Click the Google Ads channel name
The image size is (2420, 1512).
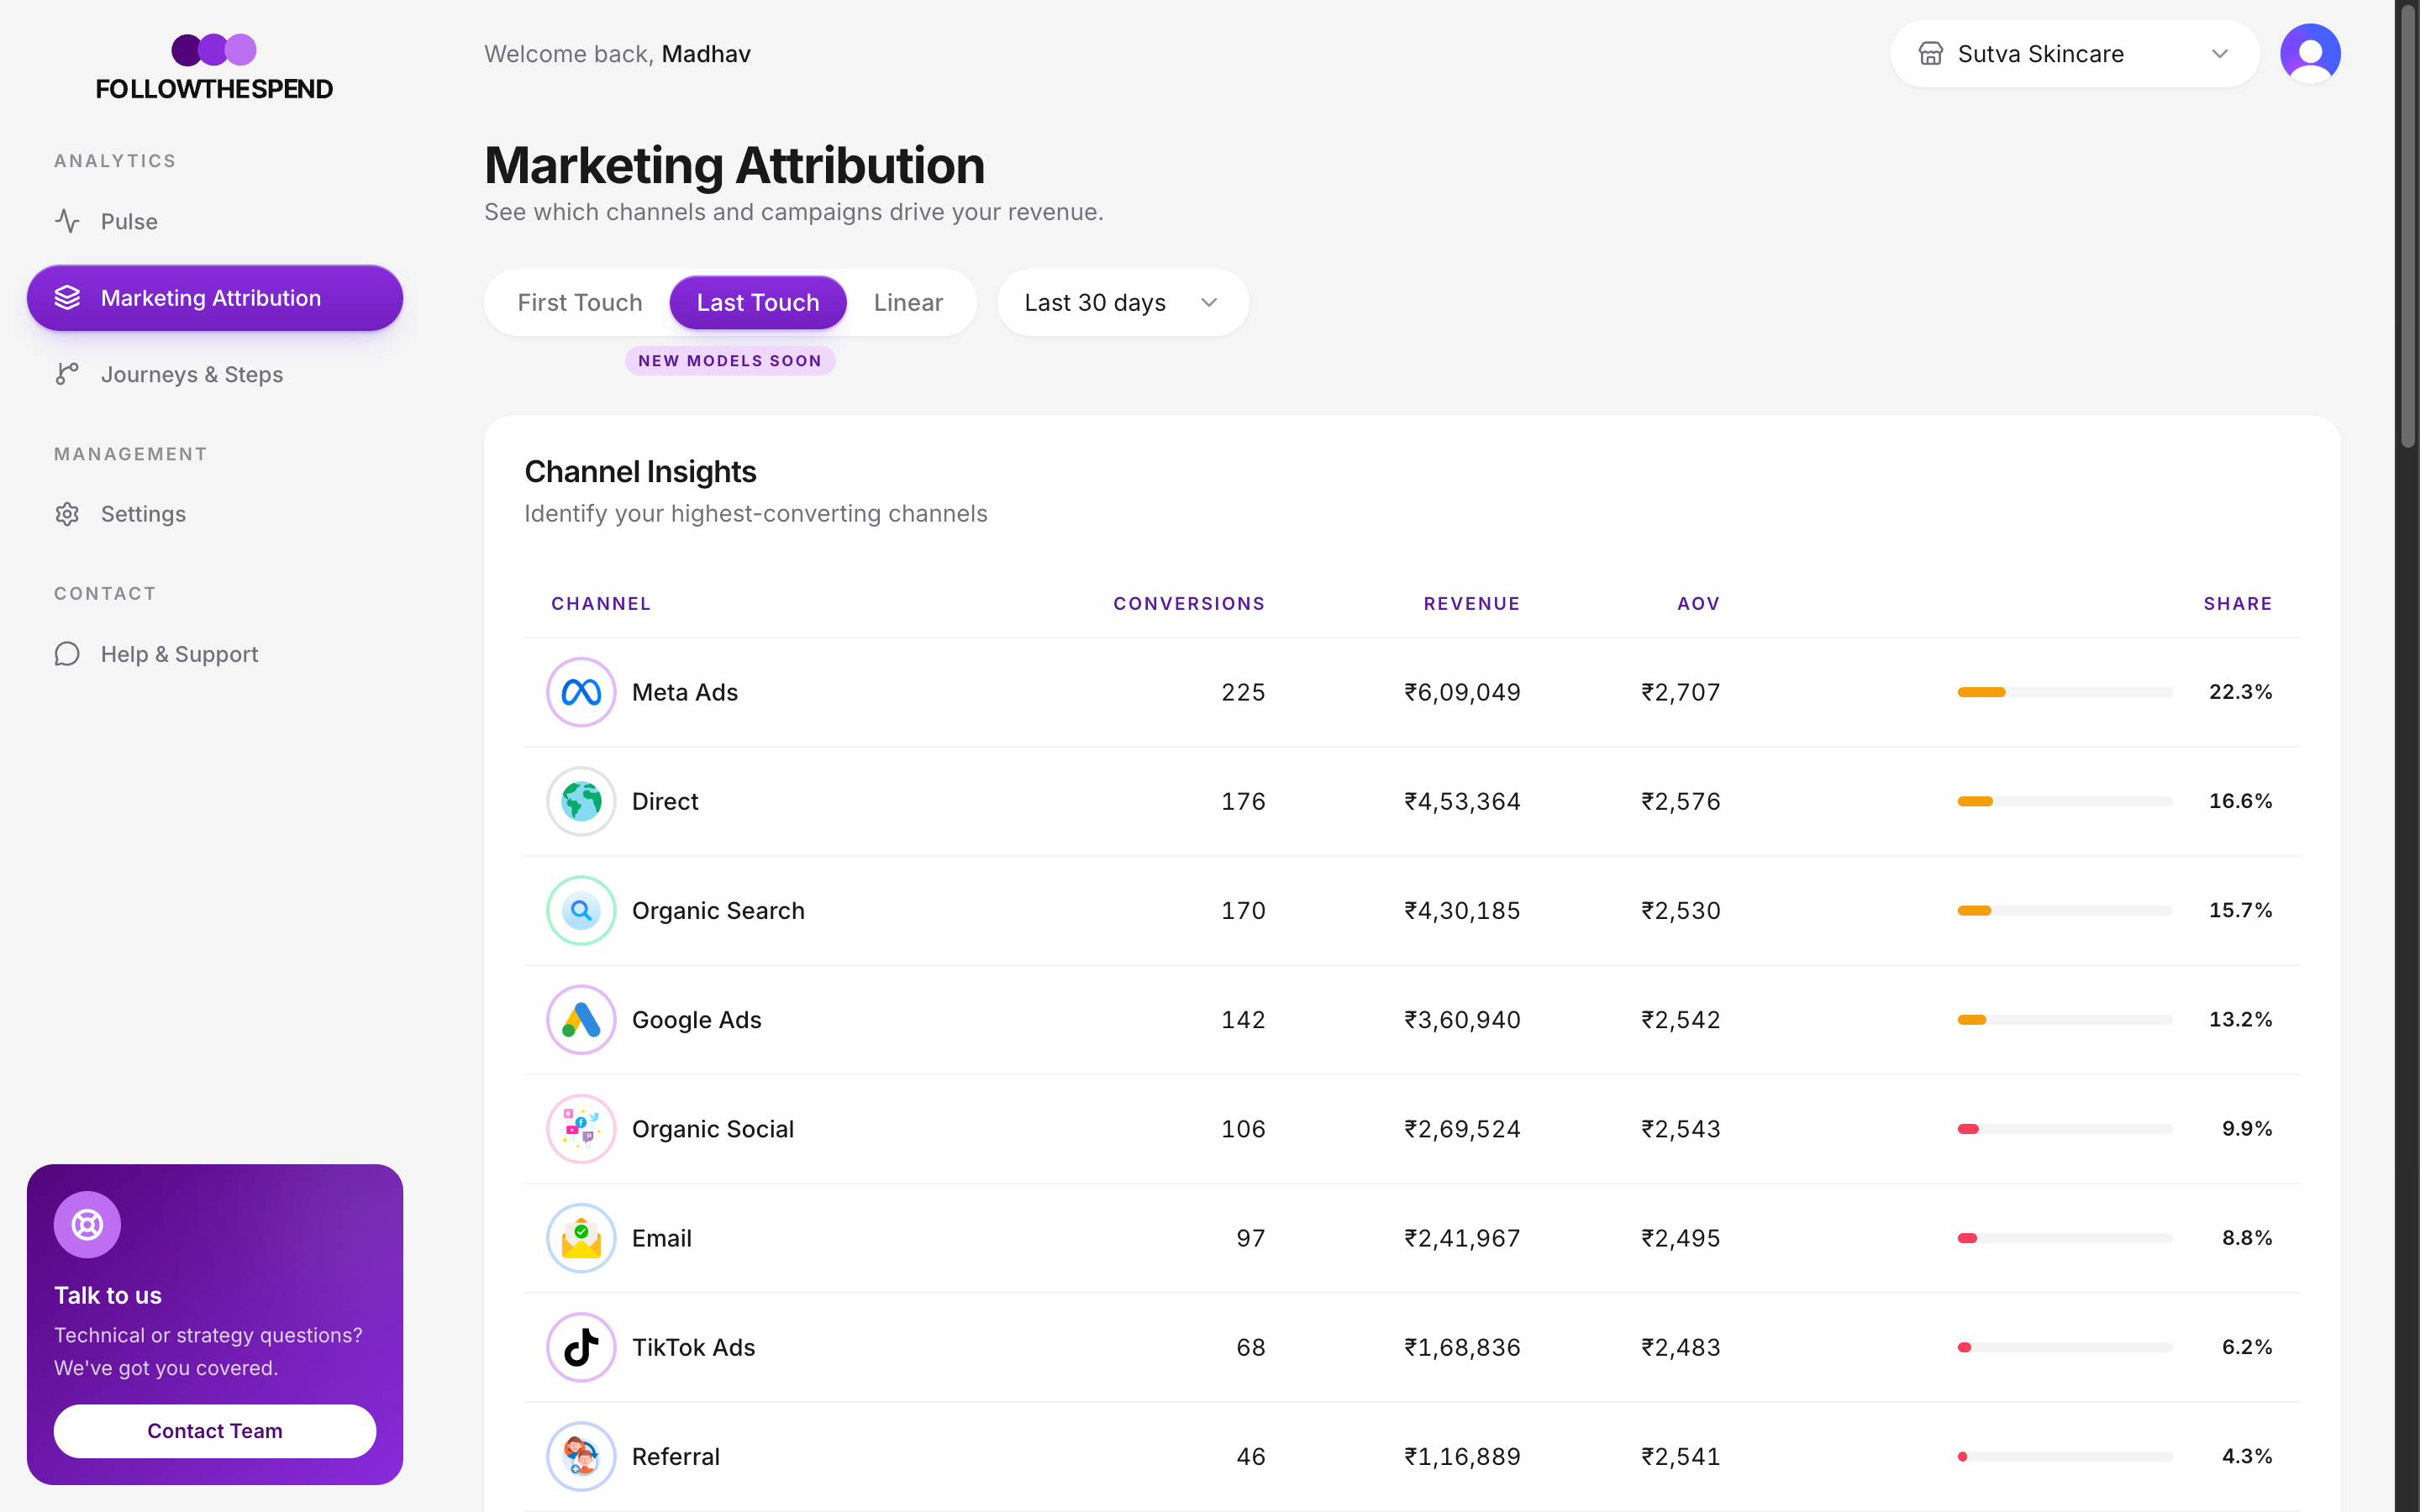pos(697,1020)
